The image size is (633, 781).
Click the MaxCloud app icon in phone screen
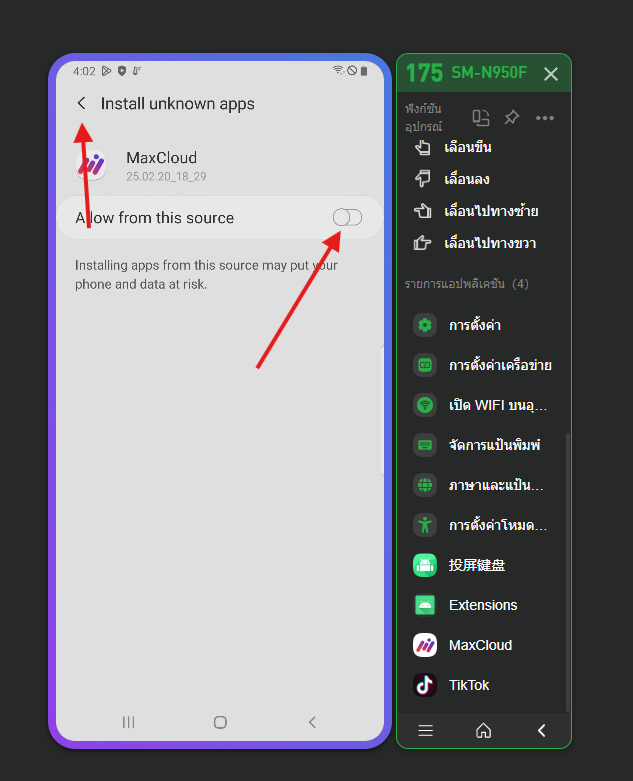click(x=91, y=165)
